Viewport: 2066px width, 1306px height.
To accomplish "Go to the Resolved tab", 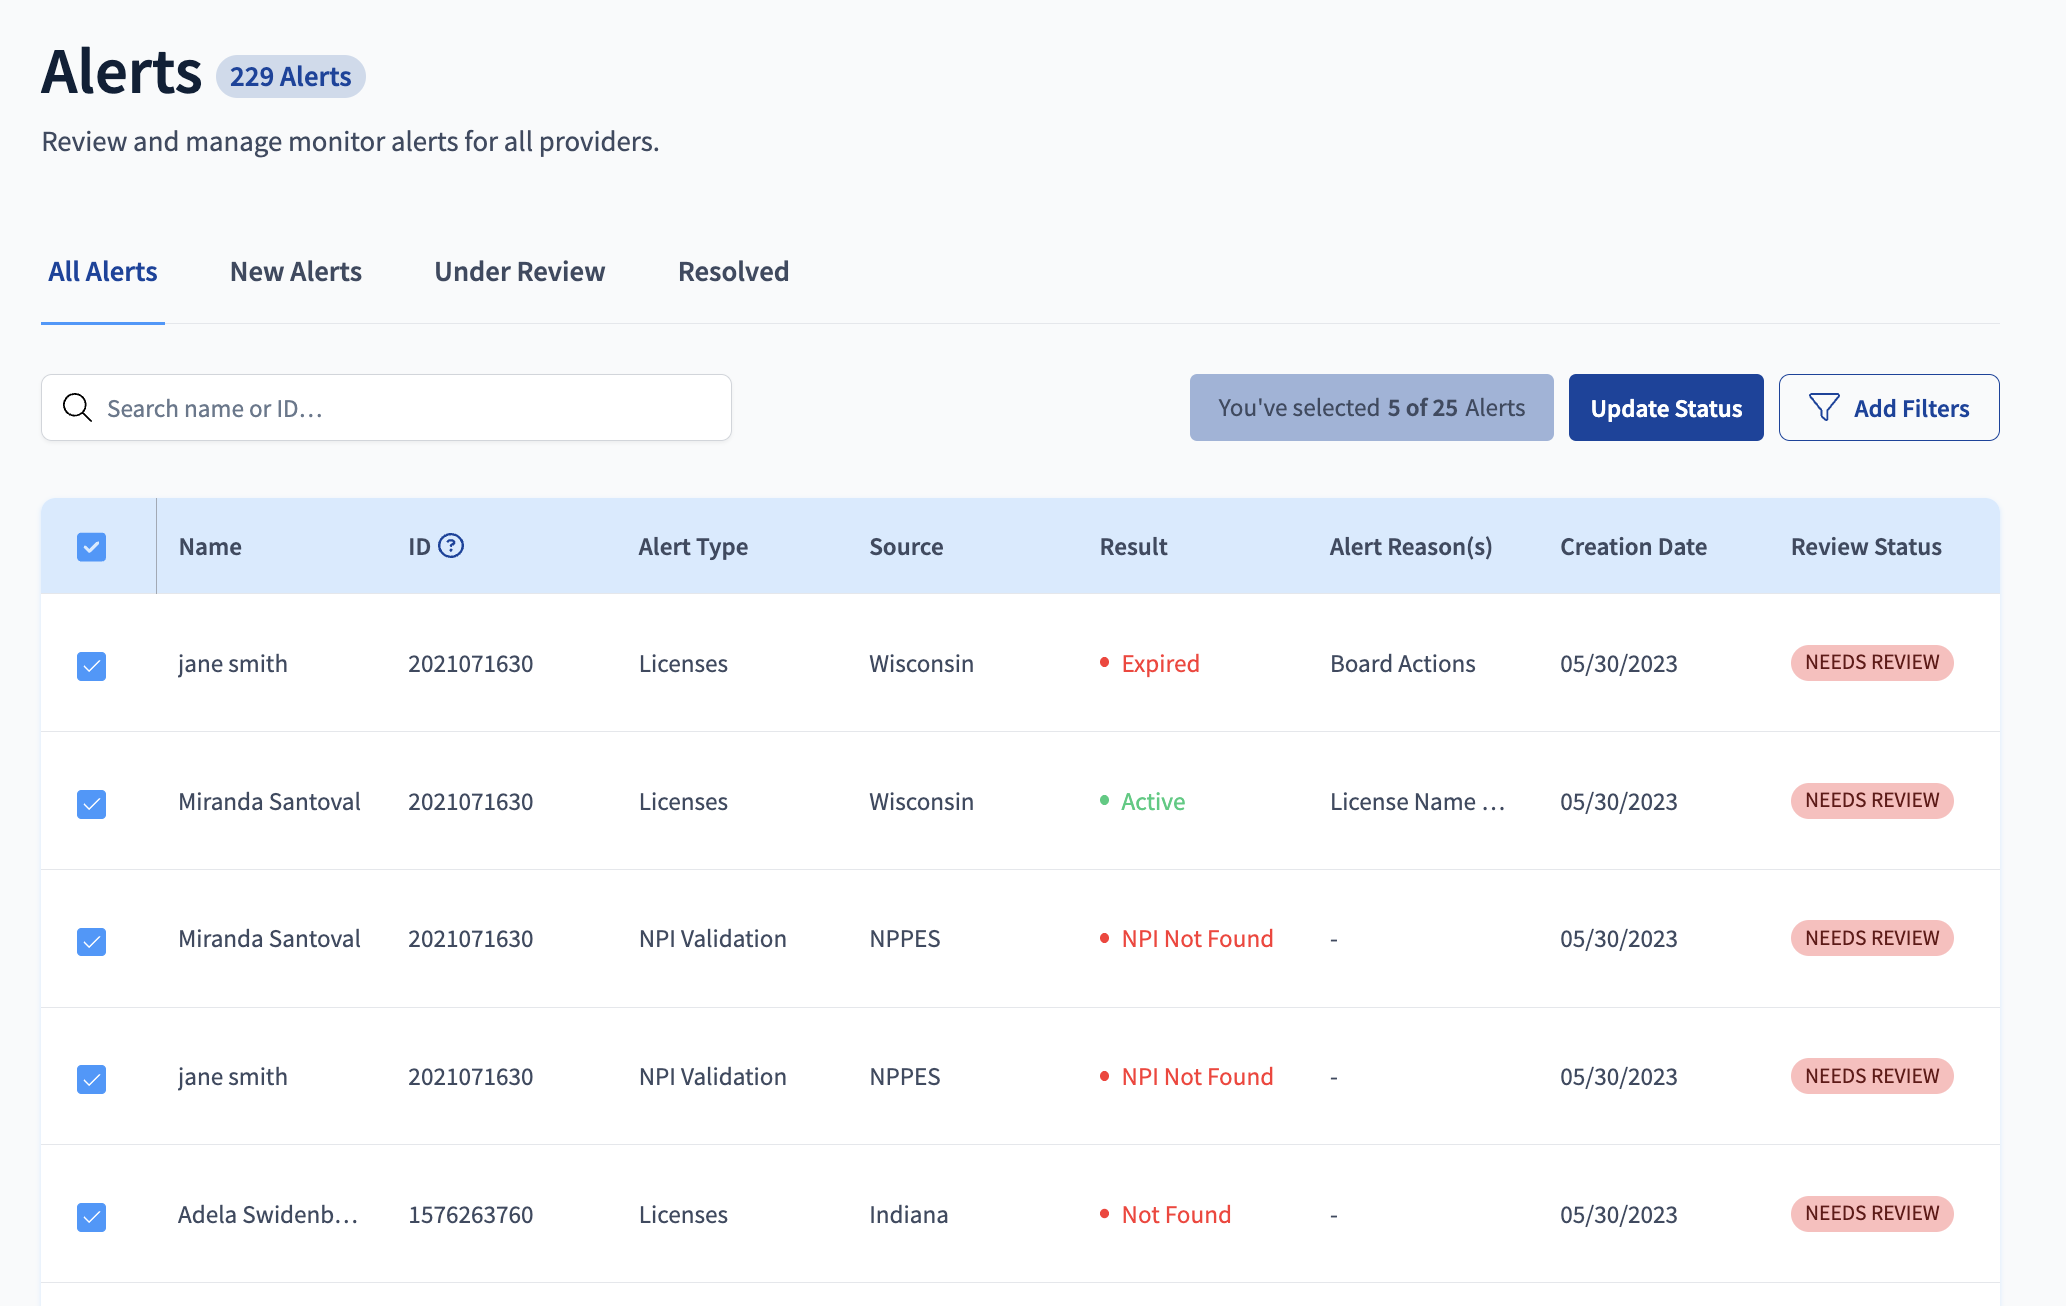I will (734, 272).
